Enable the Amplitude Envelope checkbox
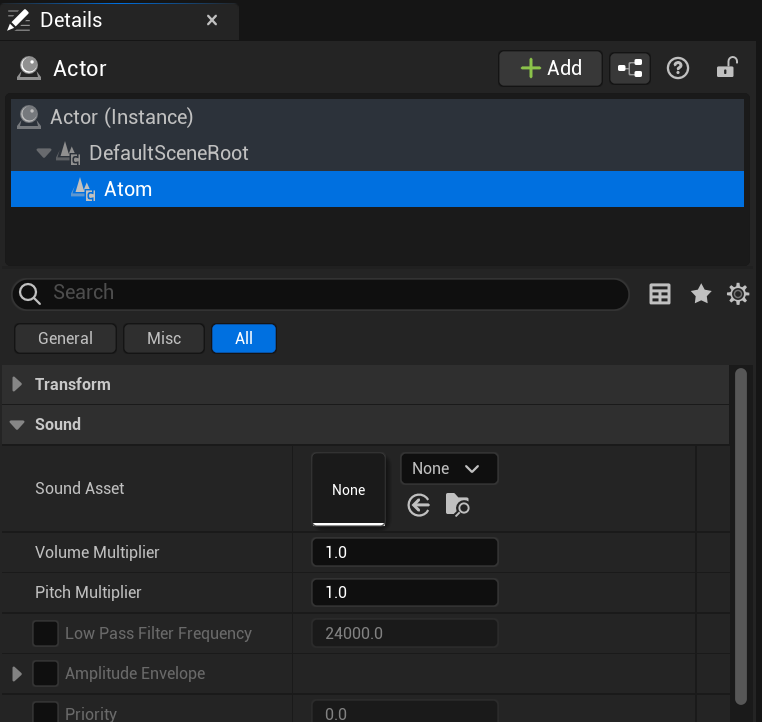762x722 pixels. coord(45,673)
